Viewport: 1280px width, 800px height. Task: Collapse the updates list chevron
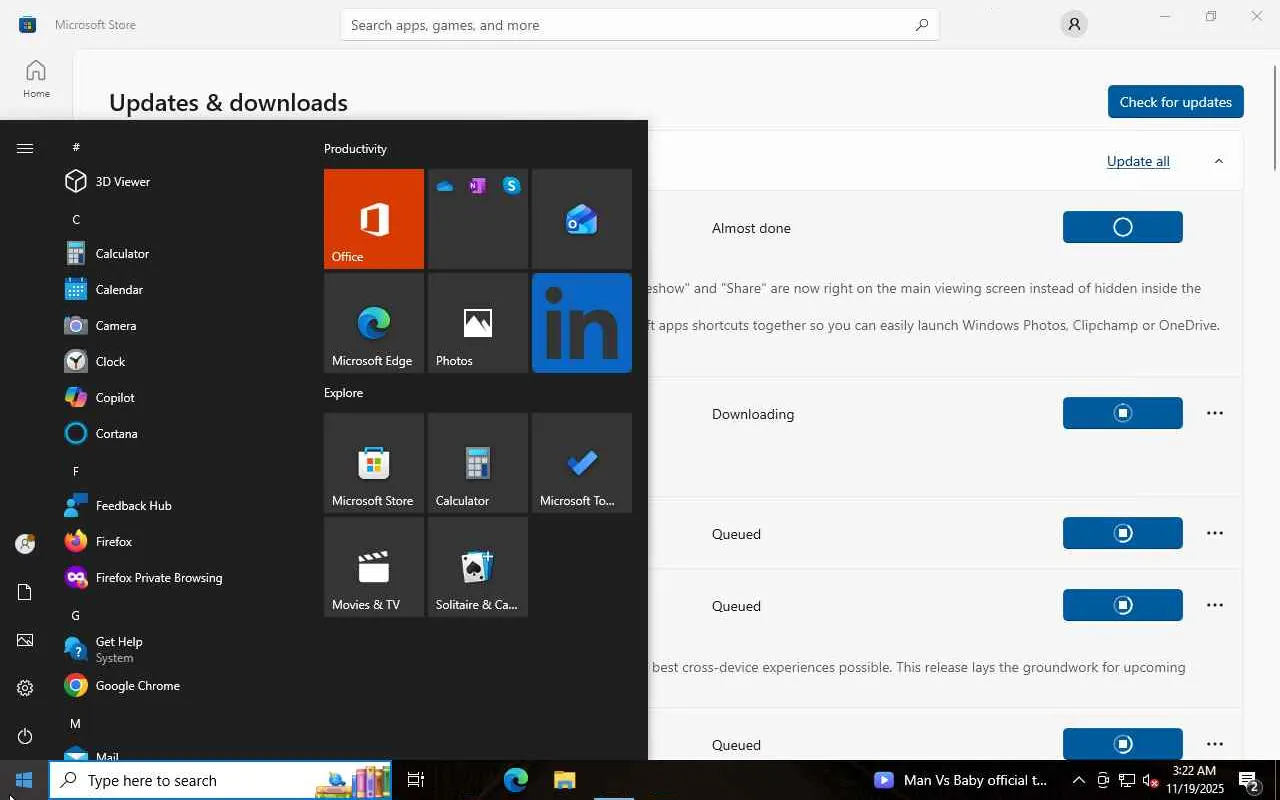tap(1218, 161)
